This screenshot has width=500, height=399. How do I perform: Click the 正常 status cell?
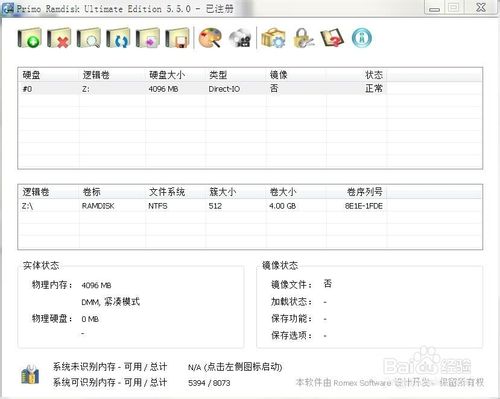click(x=374, y=89)
